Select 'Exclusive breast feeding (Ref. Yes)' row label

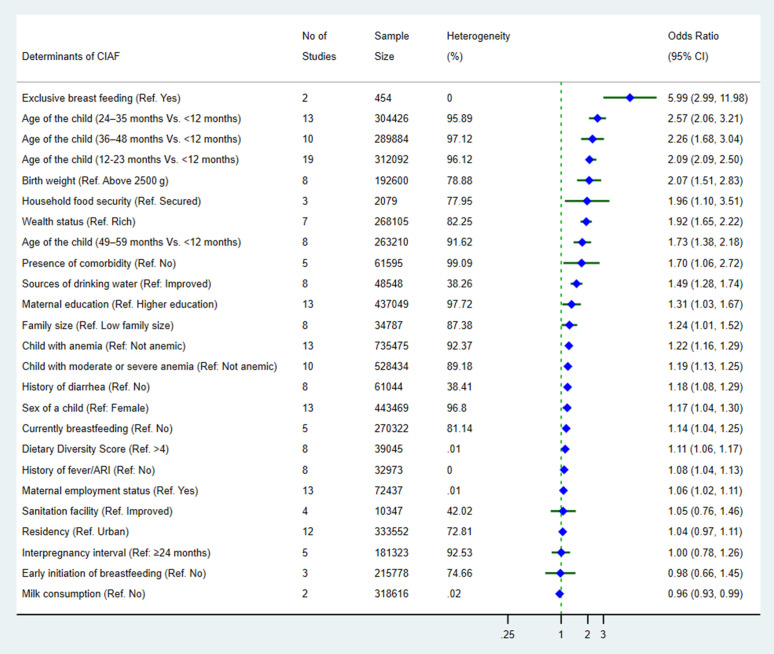[x=101, y=98]
